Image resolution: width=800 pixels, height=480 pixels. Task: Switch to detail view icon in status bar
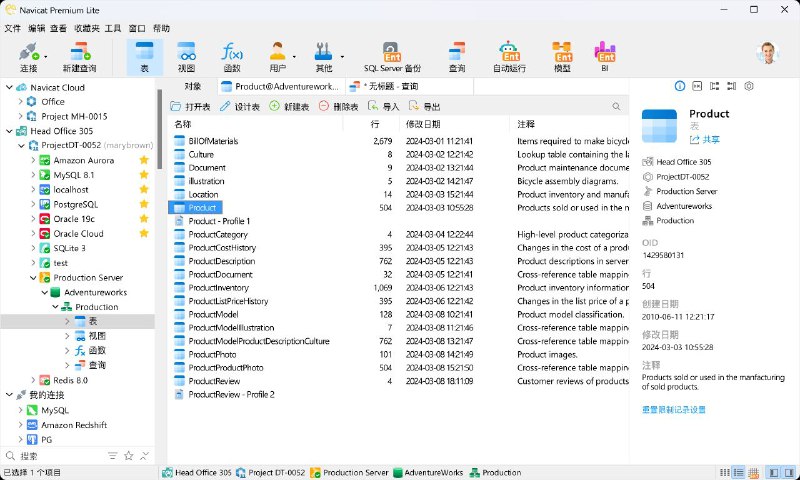[738, 473]
